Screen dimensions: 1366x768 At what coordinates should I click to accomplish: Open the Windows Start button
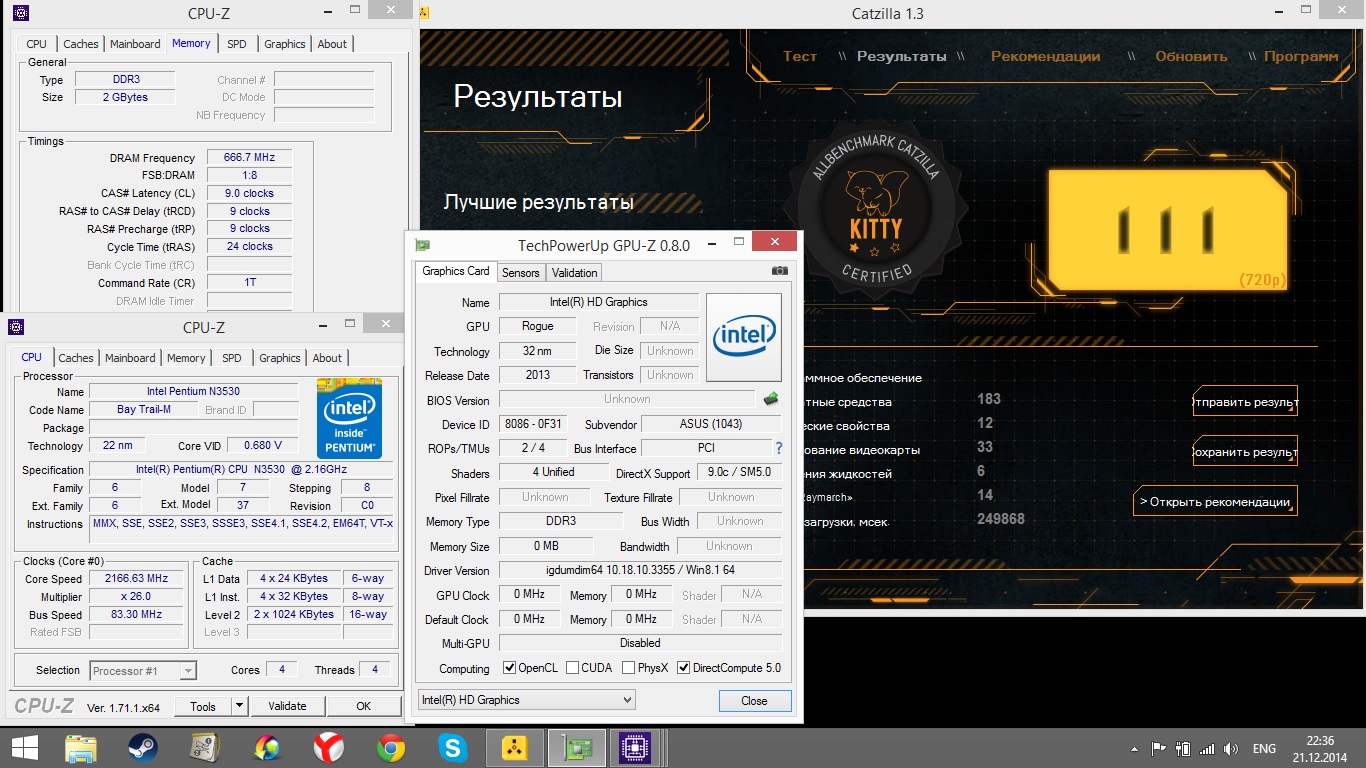pyautogui.click(x=24, y=747)
